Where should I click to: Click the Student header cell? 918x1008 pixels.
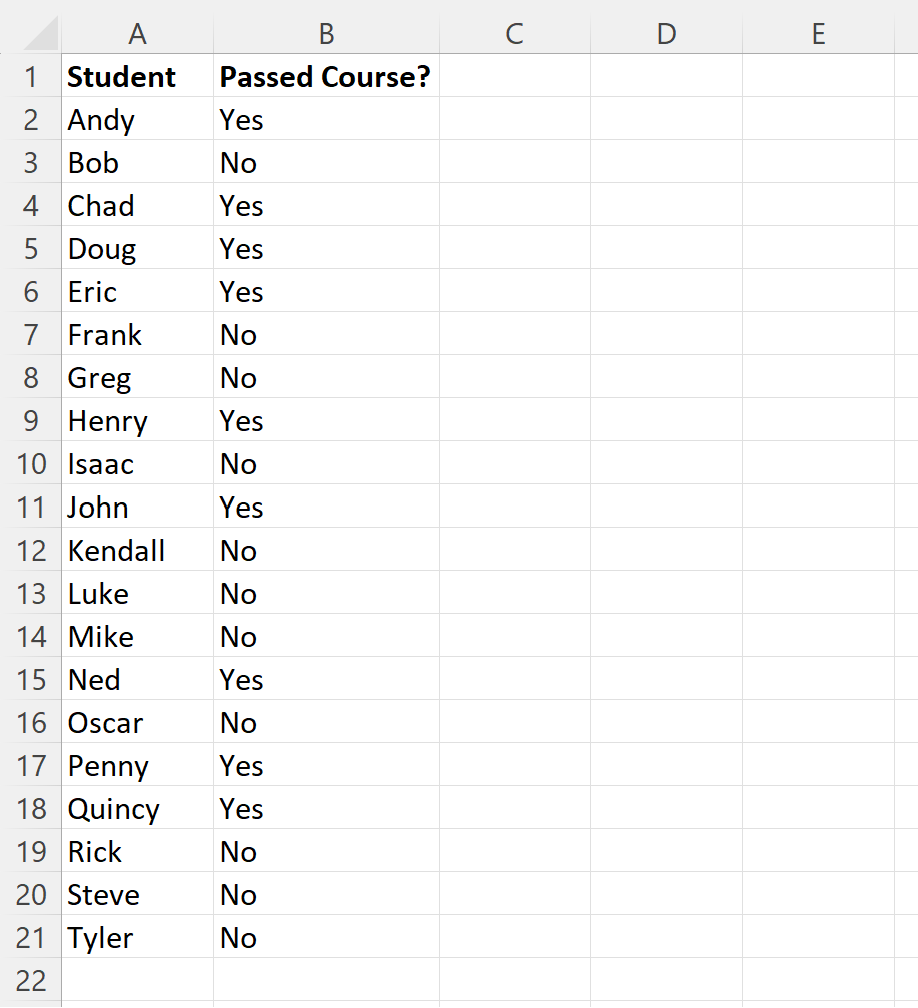click(137, 77)
